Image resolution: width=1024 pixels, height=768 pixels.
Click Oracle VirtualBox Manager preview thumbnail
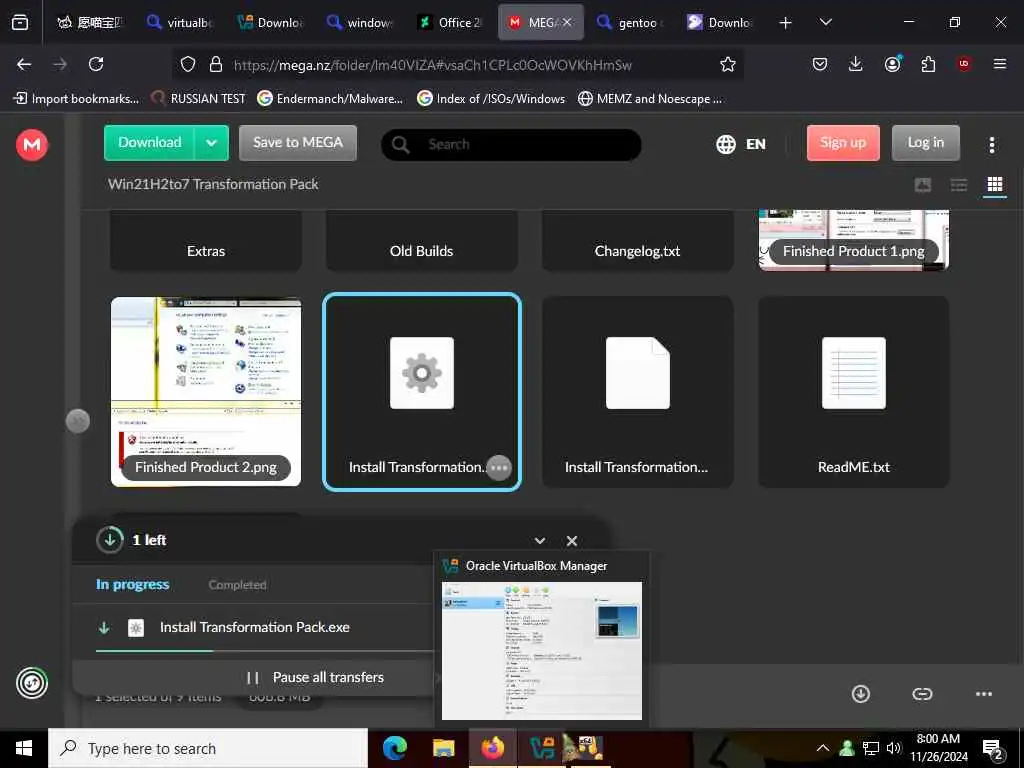541,650
